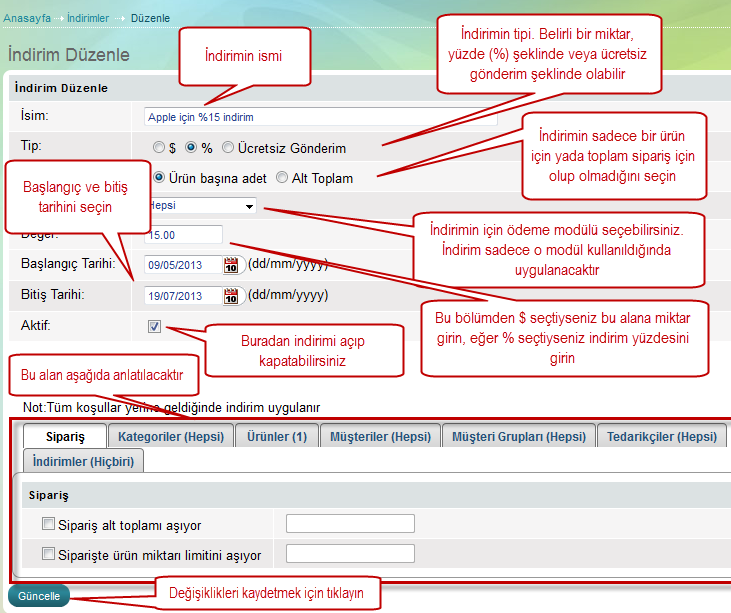Switch to the Kategoriler (Hepsi) tab
Viewport: 731px width, 613px height.
point(169,436)
